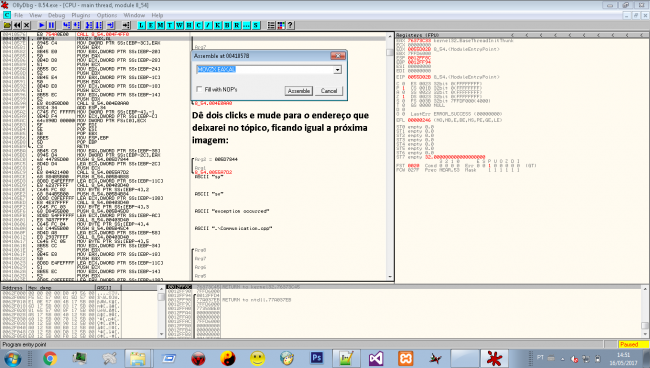Click the Hex dump column header
Screen dimensions: 650x368
tap(61, 287)
